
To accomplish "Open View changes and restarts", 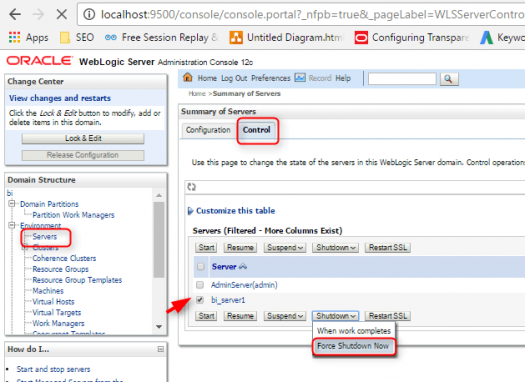I will (60, 98).
